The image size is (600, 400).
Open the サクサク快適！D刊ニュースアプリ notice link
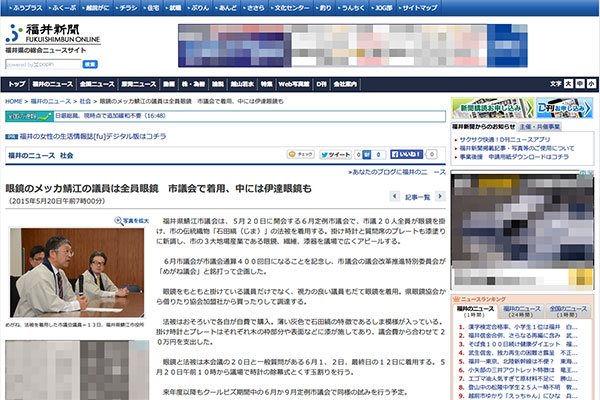pyautogui.click(x=505, y=140)
